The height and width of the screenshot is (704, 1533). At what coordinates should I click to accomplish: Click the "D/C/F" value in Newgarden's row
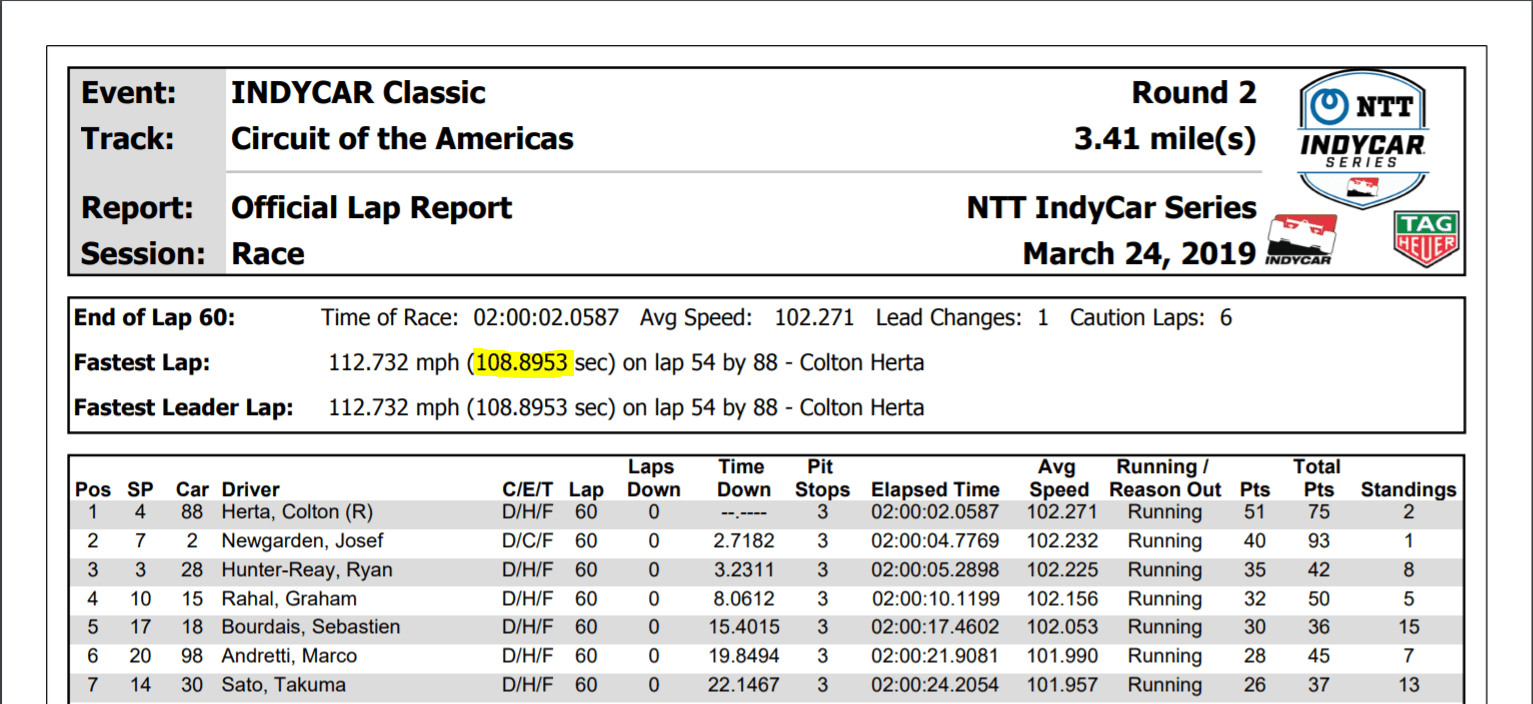(527, 541)
